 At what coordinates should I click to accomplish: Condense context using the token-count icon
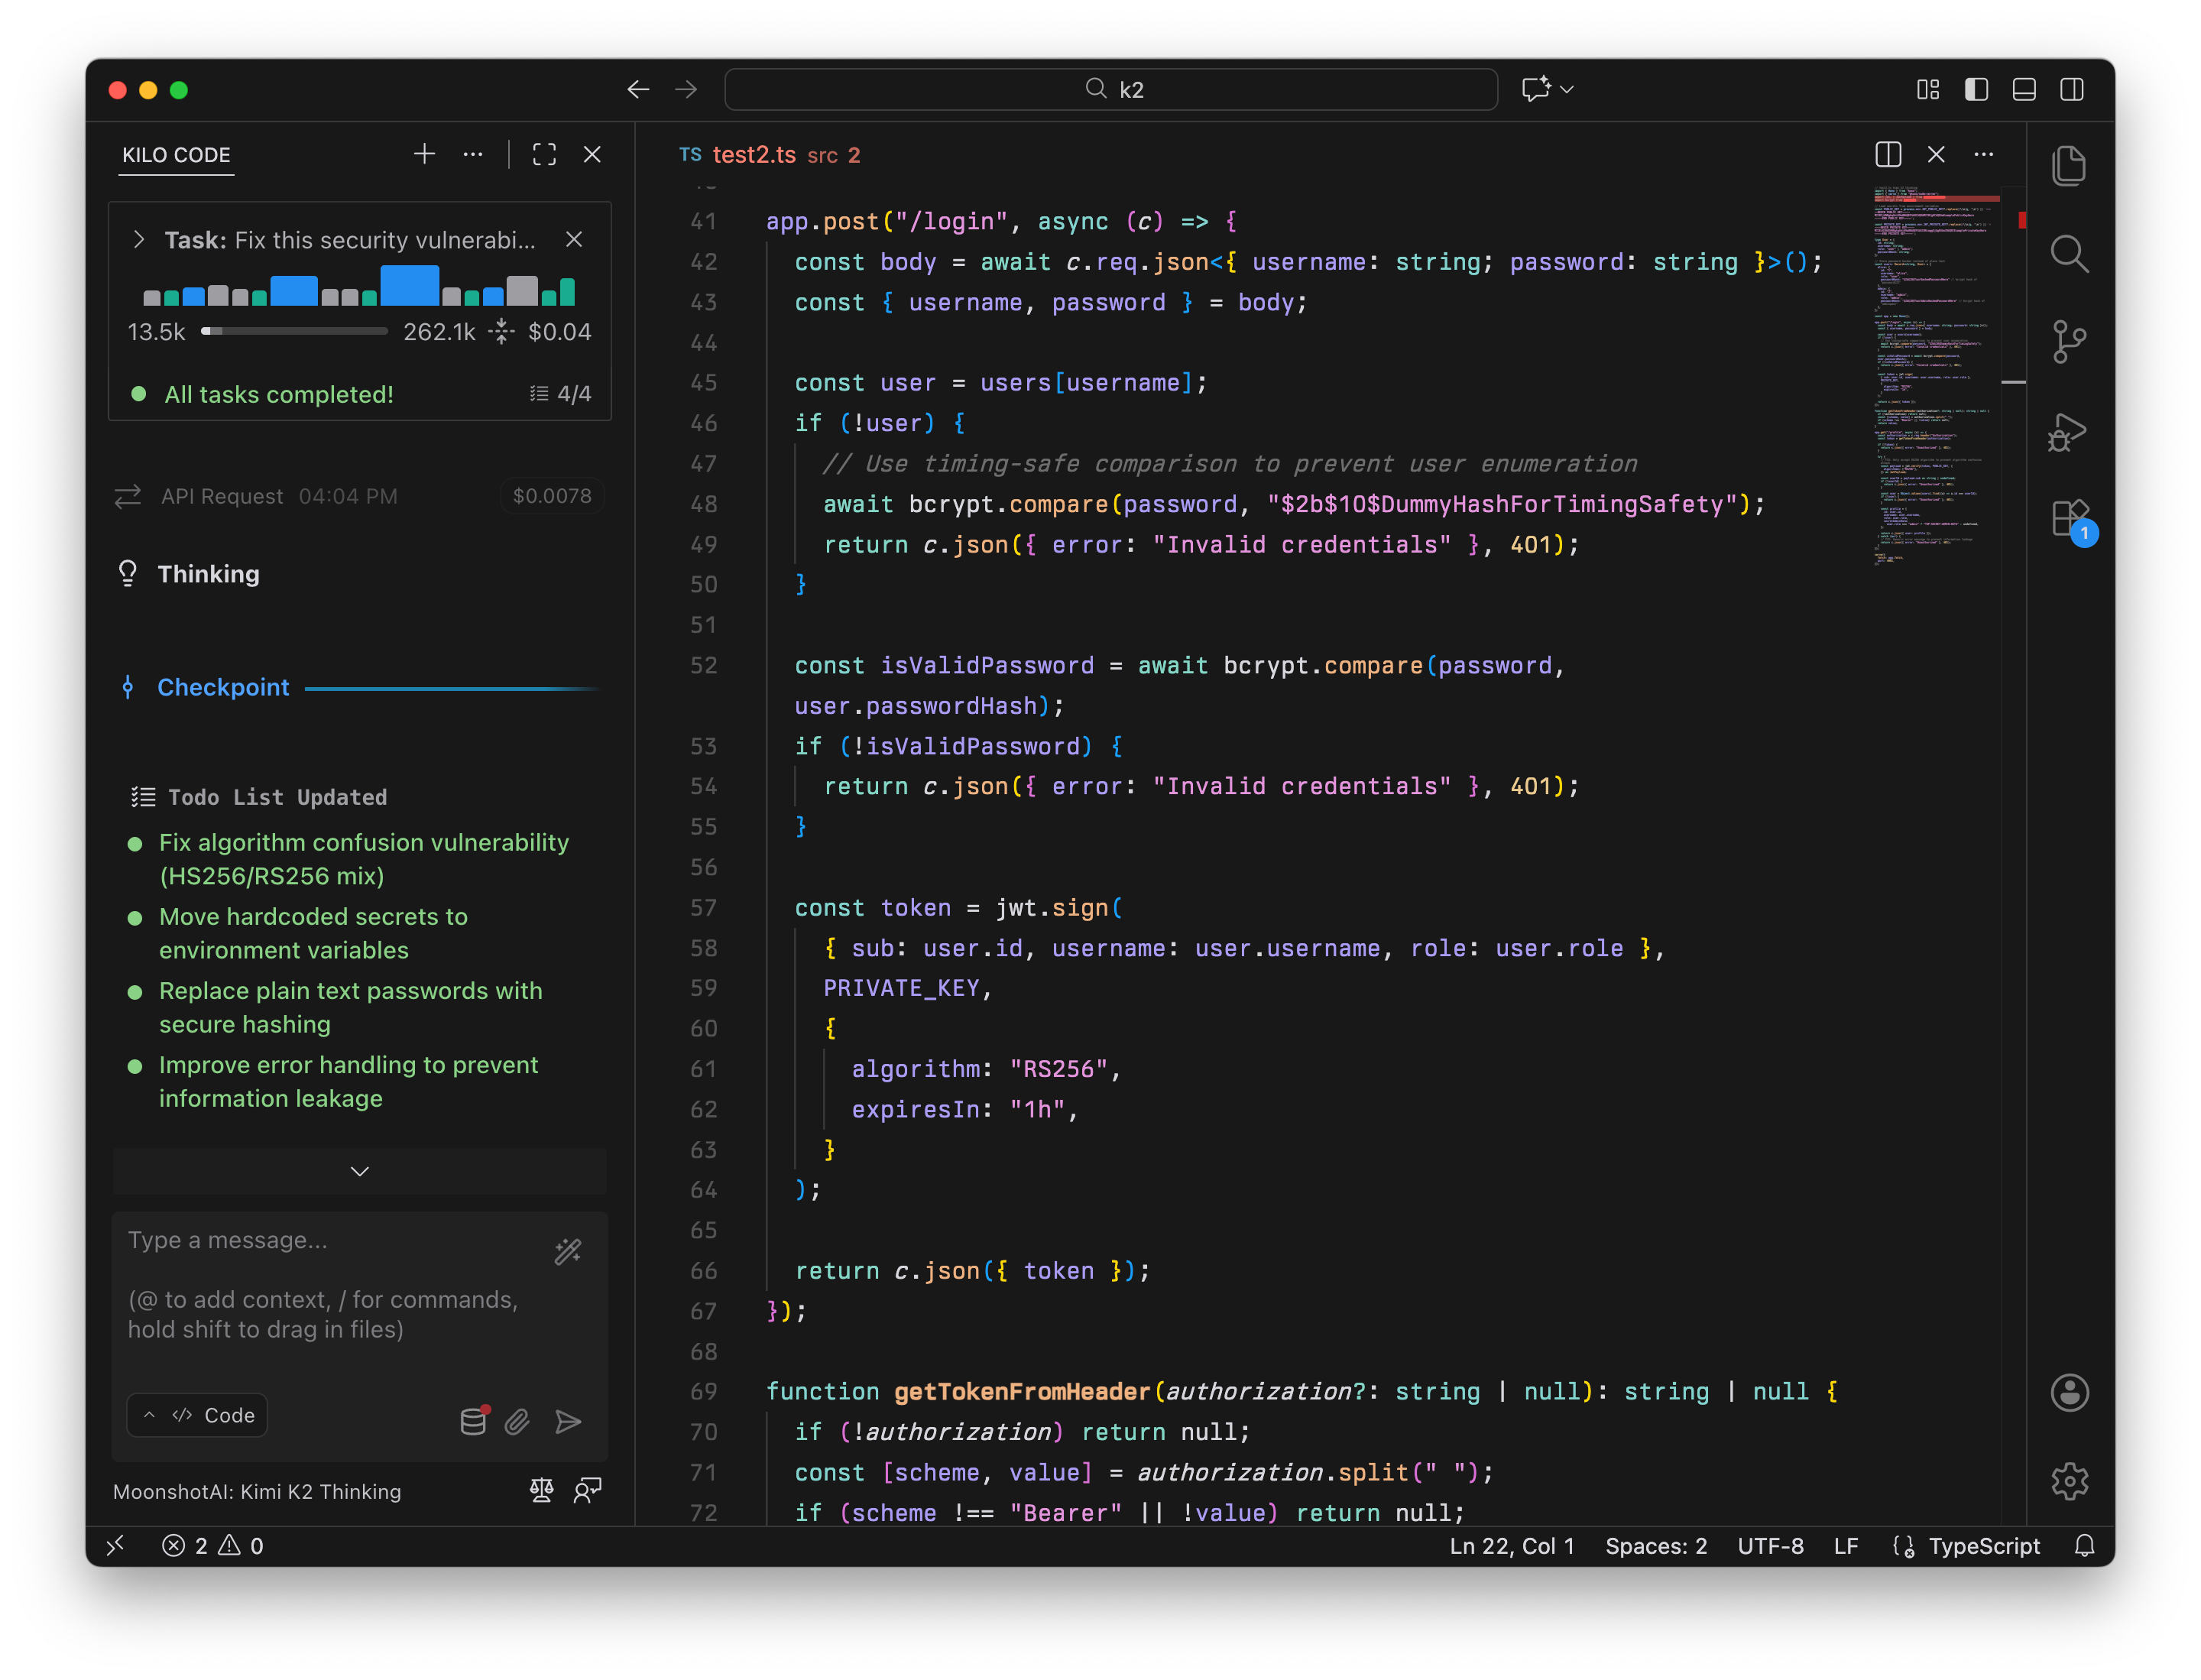tap(502, 332)
